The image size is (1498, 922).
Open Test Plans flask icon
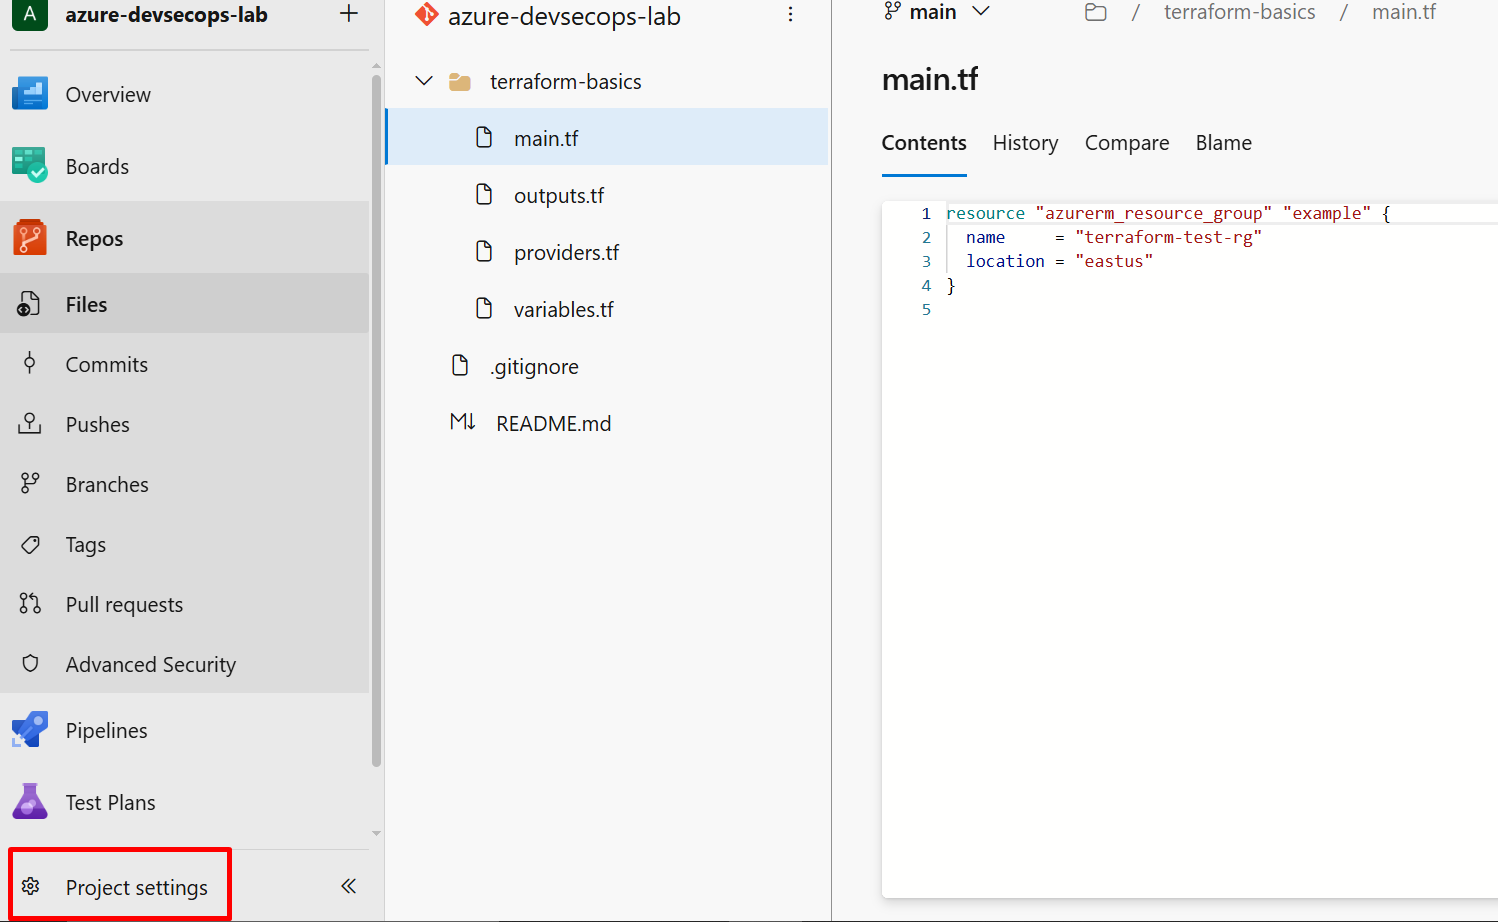[x=30, y=802]
